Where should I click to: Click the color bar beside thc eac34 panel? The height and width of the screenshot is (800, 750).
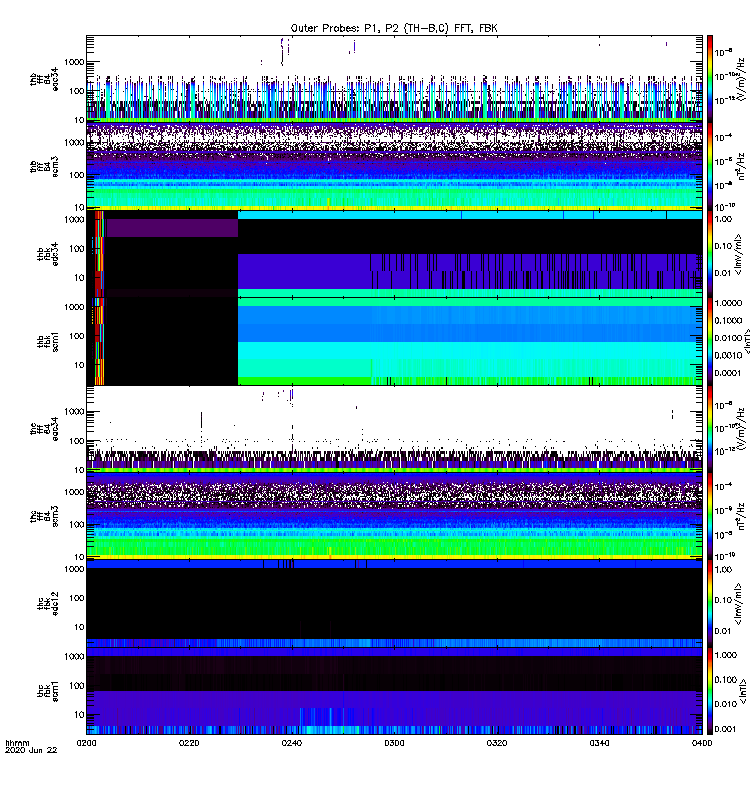coord(710,429)
